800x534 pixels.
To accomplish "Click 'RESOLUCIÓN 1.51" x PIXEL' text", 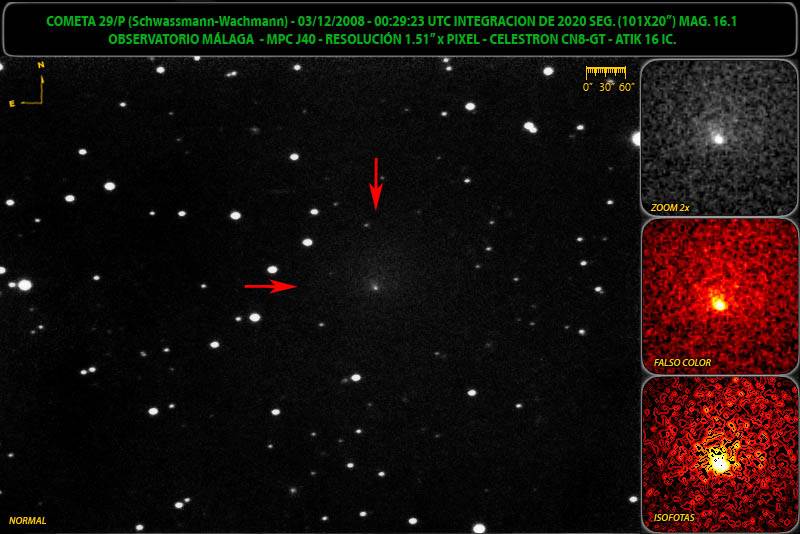I will coord(403,39).
